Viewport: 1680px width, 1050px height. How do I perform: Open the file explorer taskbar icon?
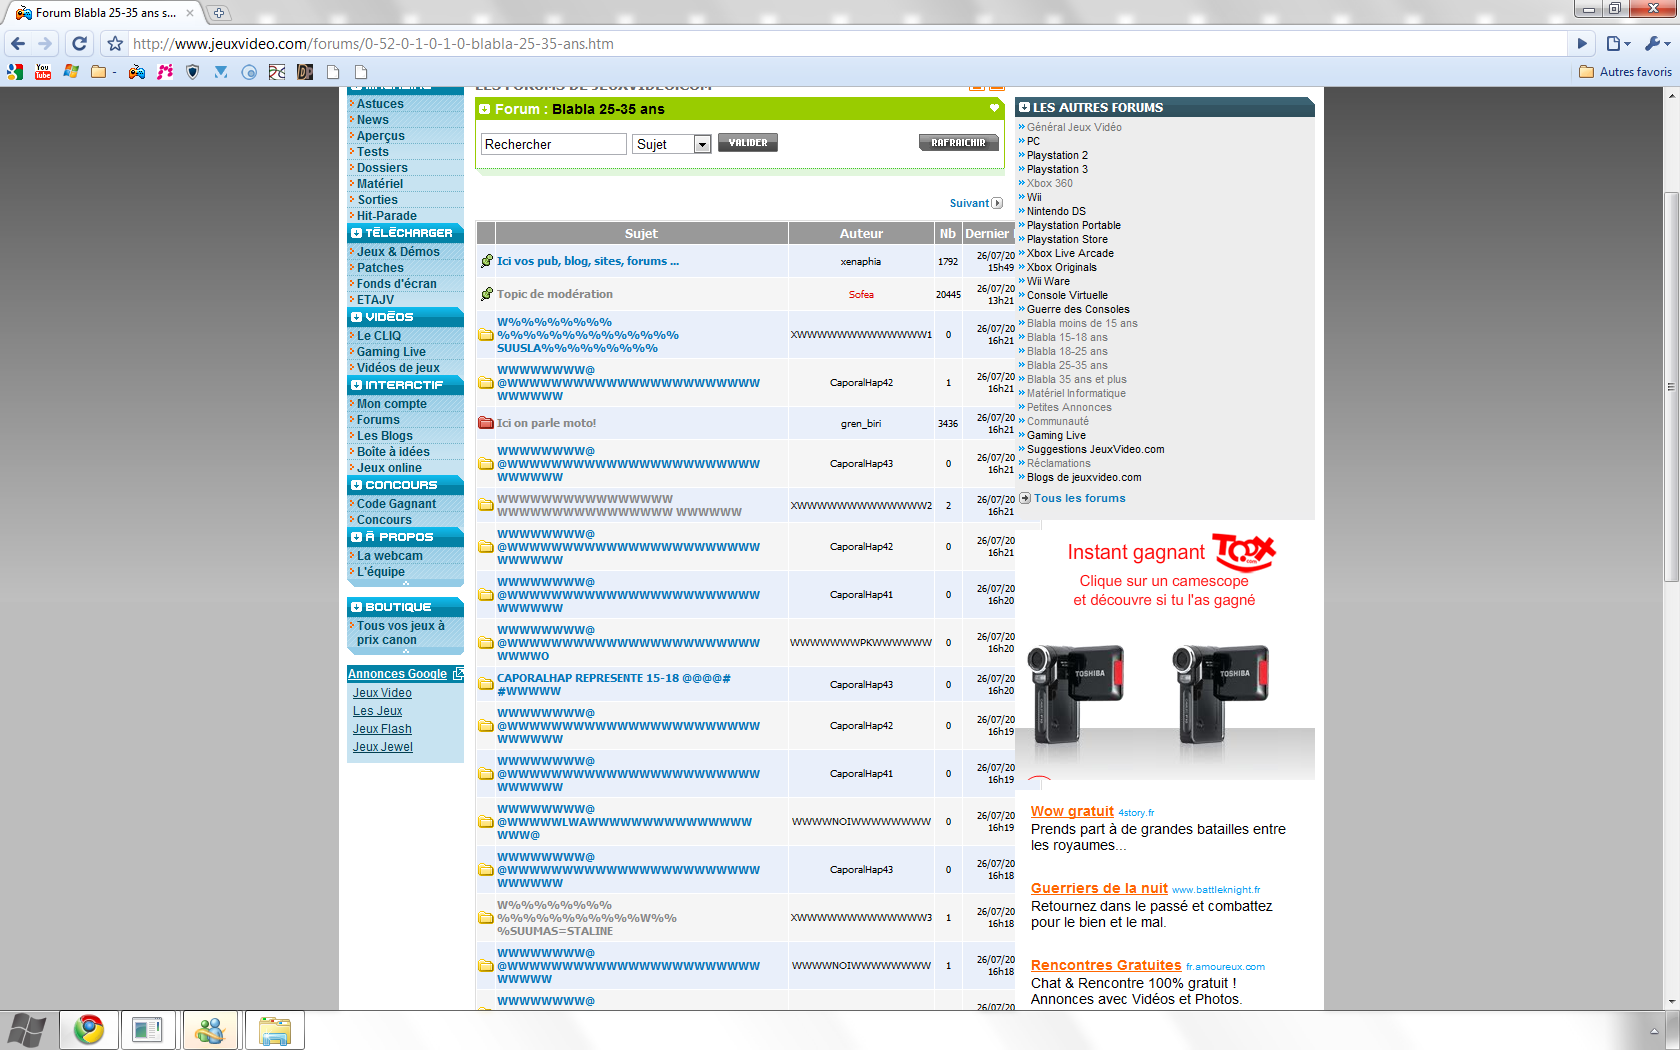[274, 1030]
